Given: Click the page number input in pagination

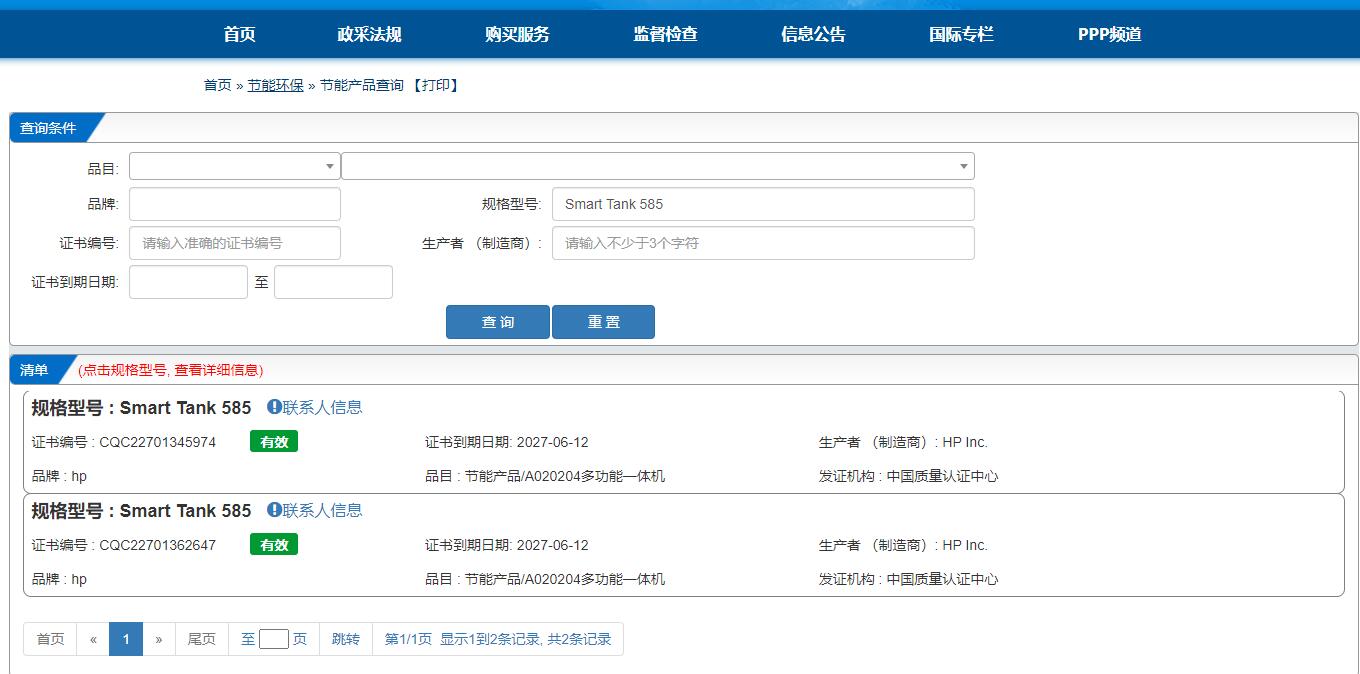Looking at the screenshot, I should pos(274,639).
